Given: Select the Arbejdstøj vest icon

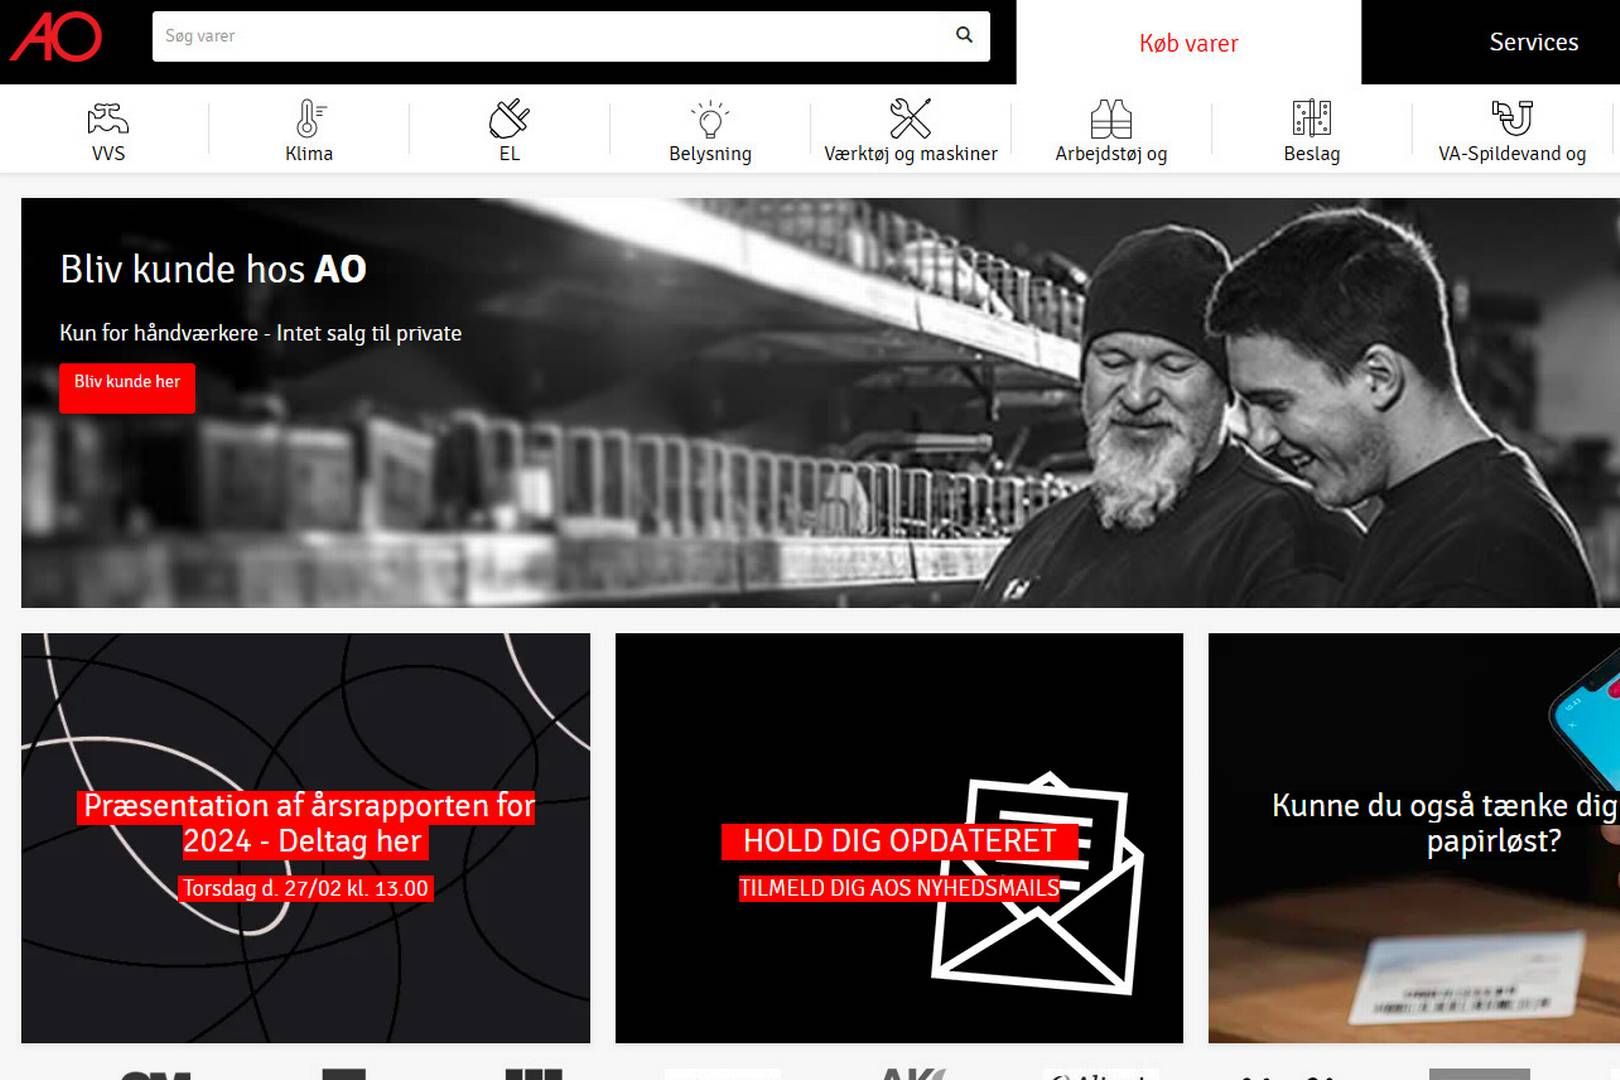Looking at the screenshot, I should coord(1111,119).
